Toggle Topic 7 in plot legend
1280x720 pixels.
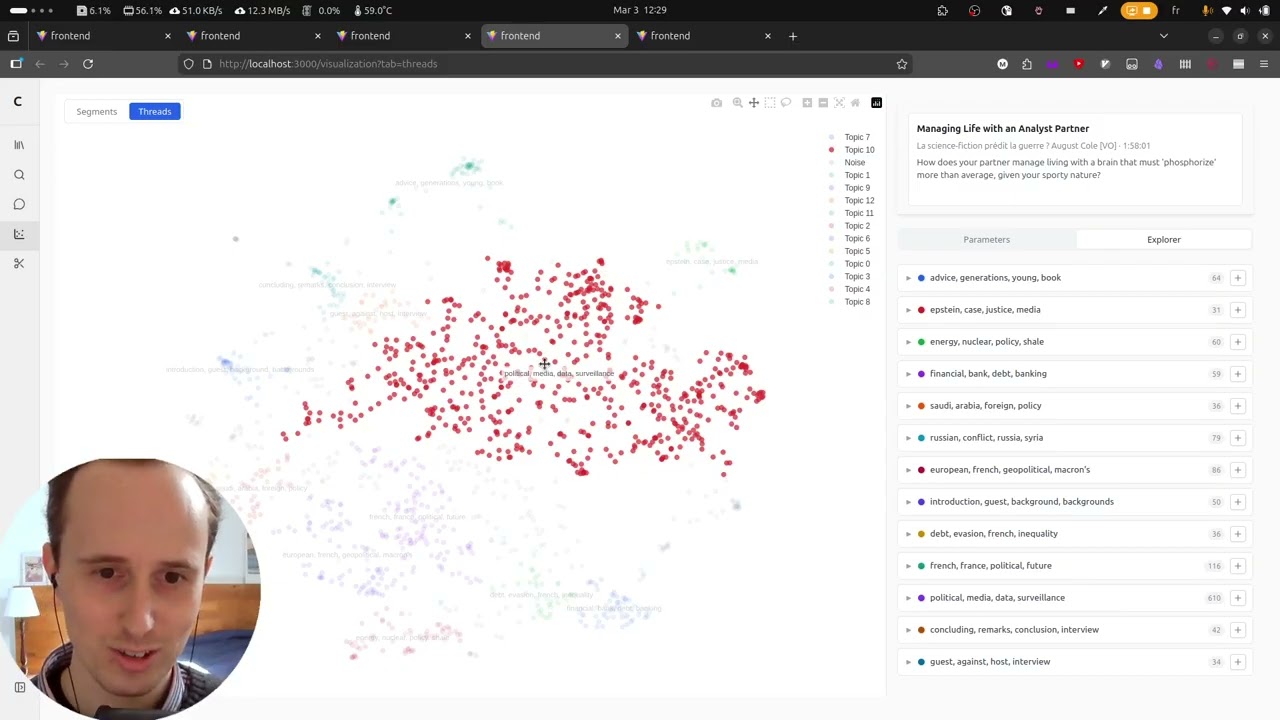click(850, 137)
